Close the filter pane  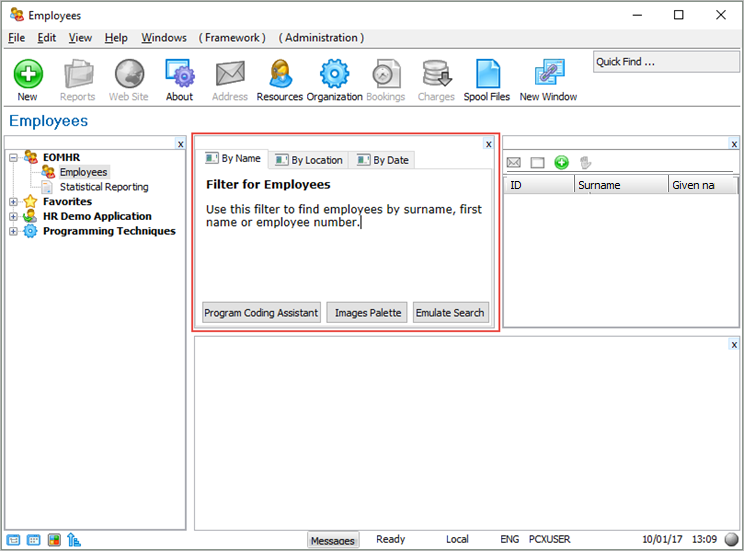pos(489,144)
